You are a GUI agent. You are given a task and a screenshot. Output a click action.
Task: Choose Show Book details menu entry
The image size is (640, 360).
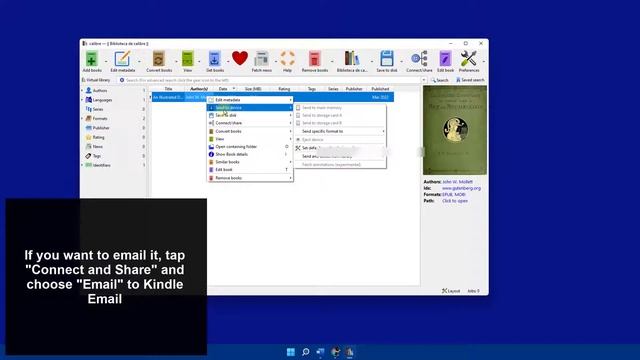pos(250,154)
